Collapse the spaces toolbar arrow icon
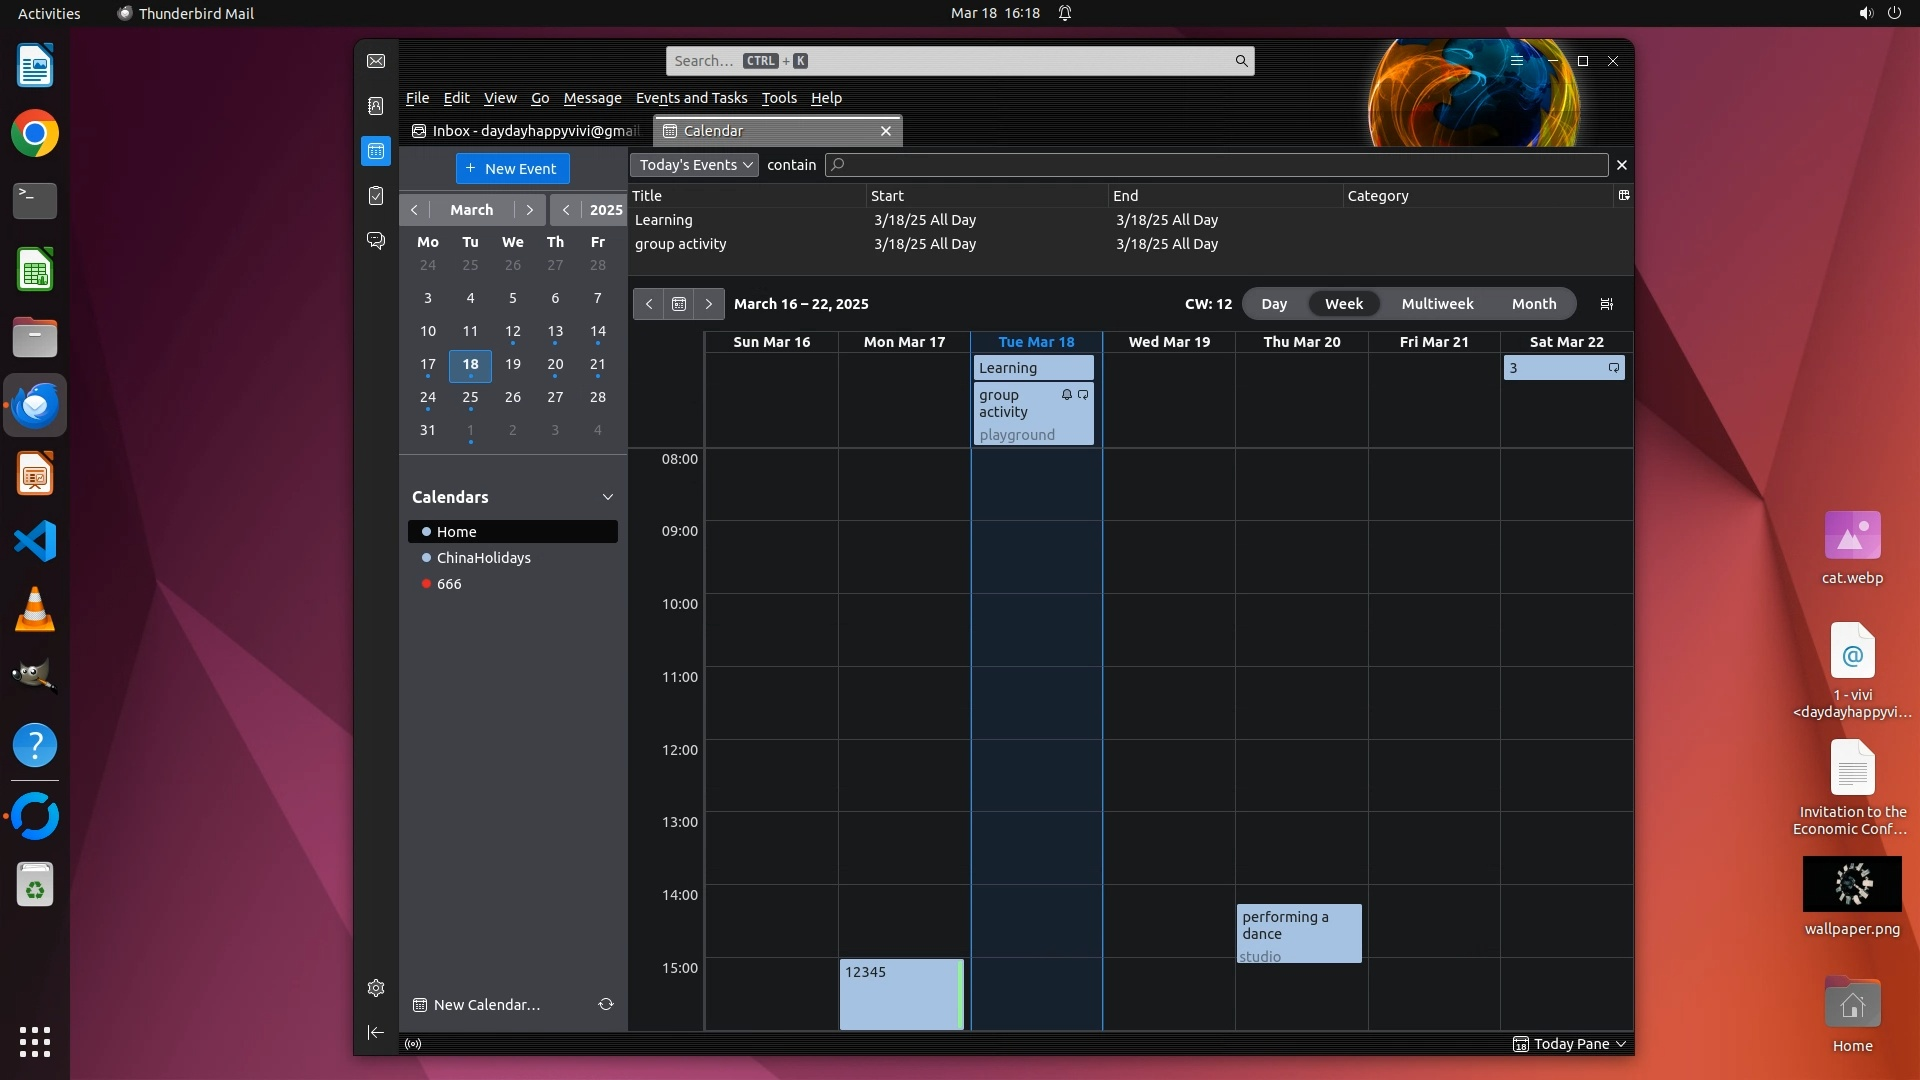 point(376,1032)
